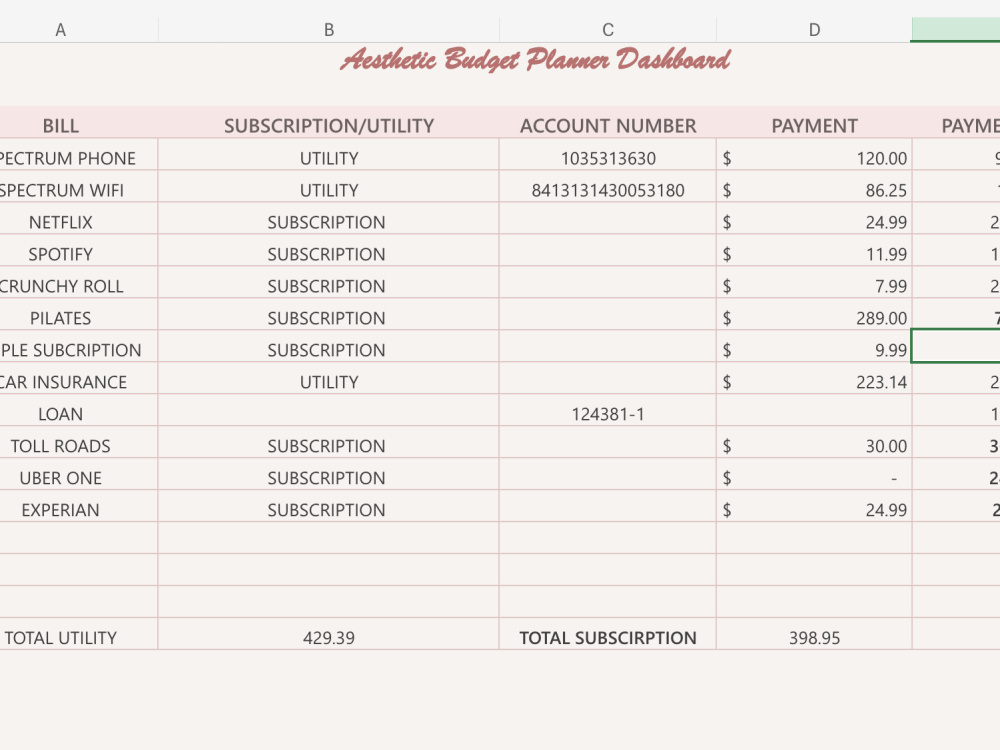Select column A header
Screen dimensions: 1000x750
(x=61, y=30)
